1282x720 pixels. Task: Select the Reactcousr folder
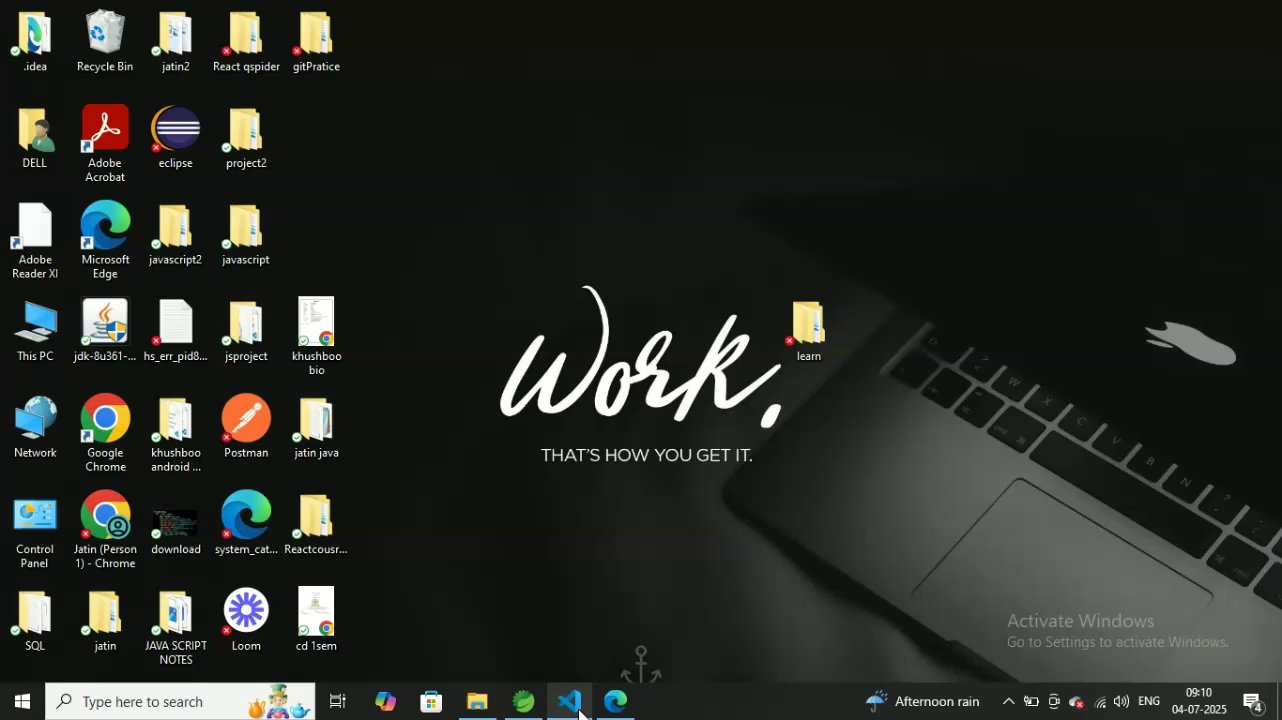click(316, 525)
